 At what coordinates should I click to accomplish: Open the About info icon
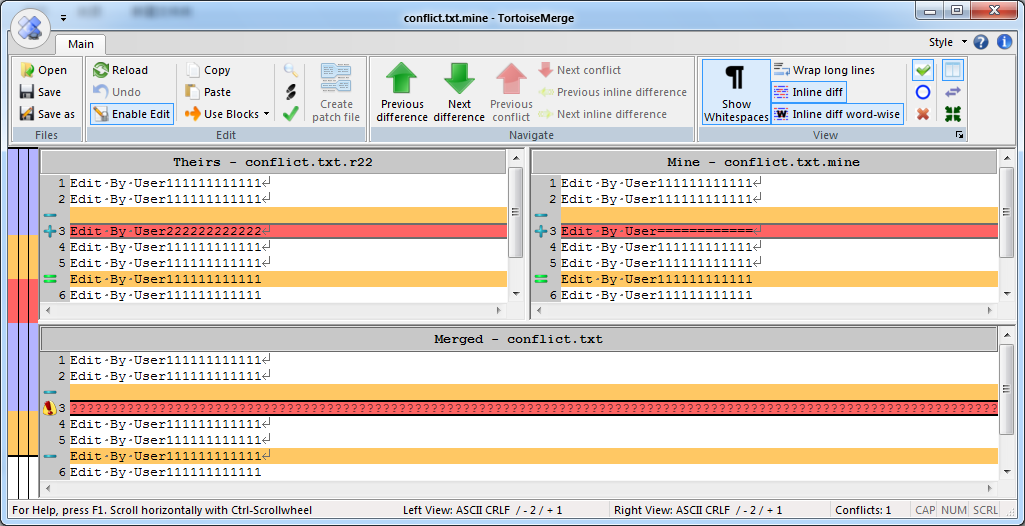1004,42
